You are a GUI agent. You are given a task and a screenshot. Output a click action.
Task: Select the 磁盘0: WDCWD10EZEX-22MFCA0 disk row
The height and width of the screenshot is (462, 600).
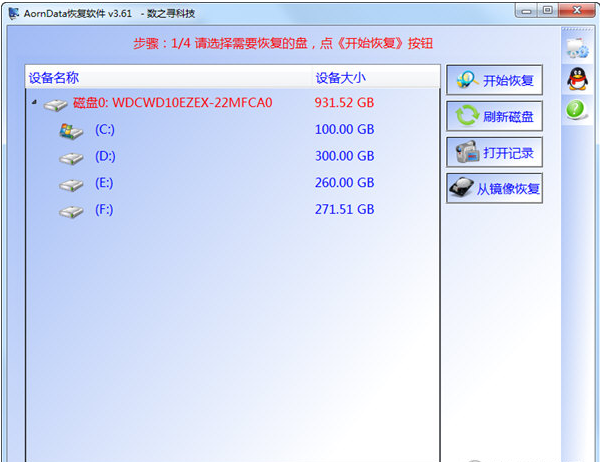pos(233,103)
